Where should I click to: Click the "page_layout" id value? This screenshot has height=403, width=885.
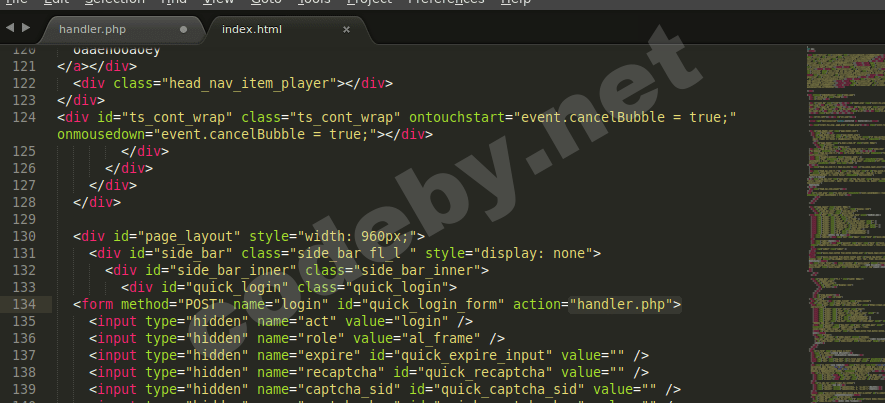pyautogui.click(x=189, y=236)
